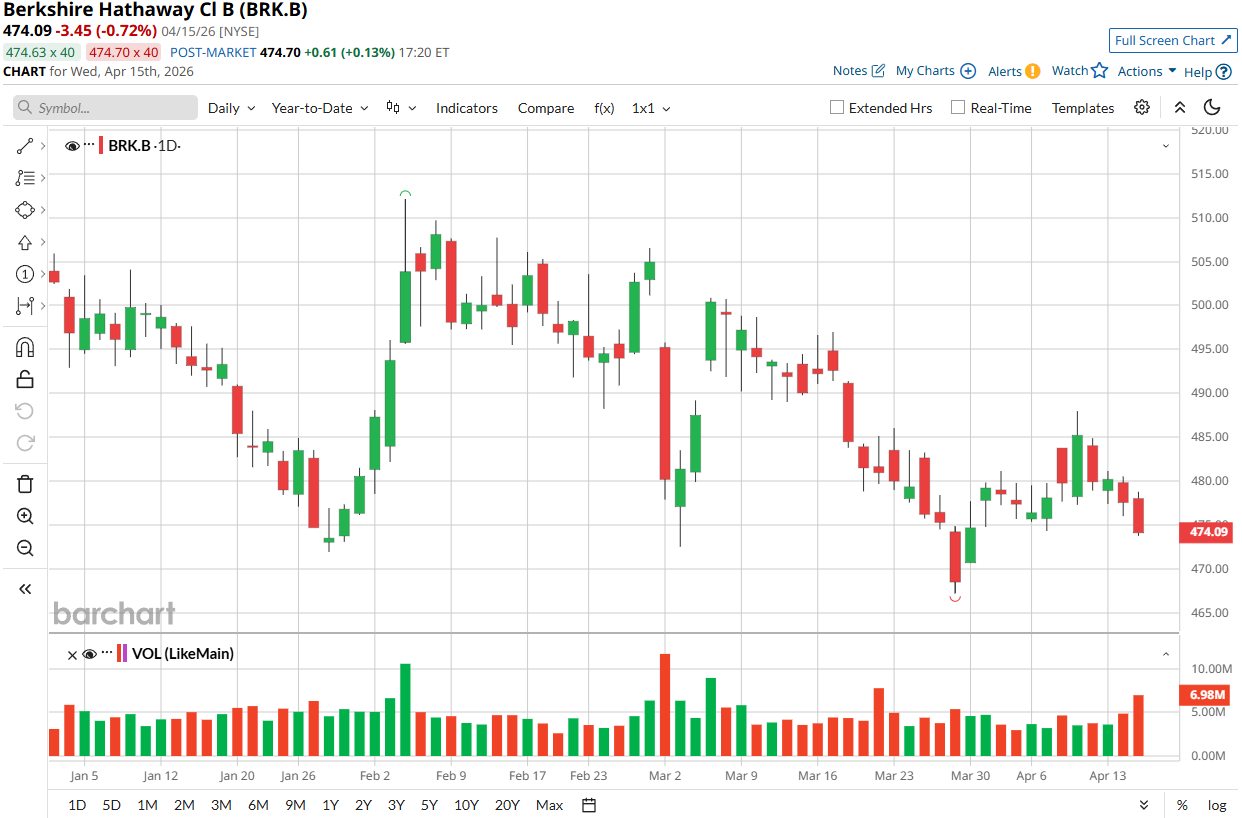Select the arrow marker annotation tool
Screen dimensions: 1242x818
[25, 242]
